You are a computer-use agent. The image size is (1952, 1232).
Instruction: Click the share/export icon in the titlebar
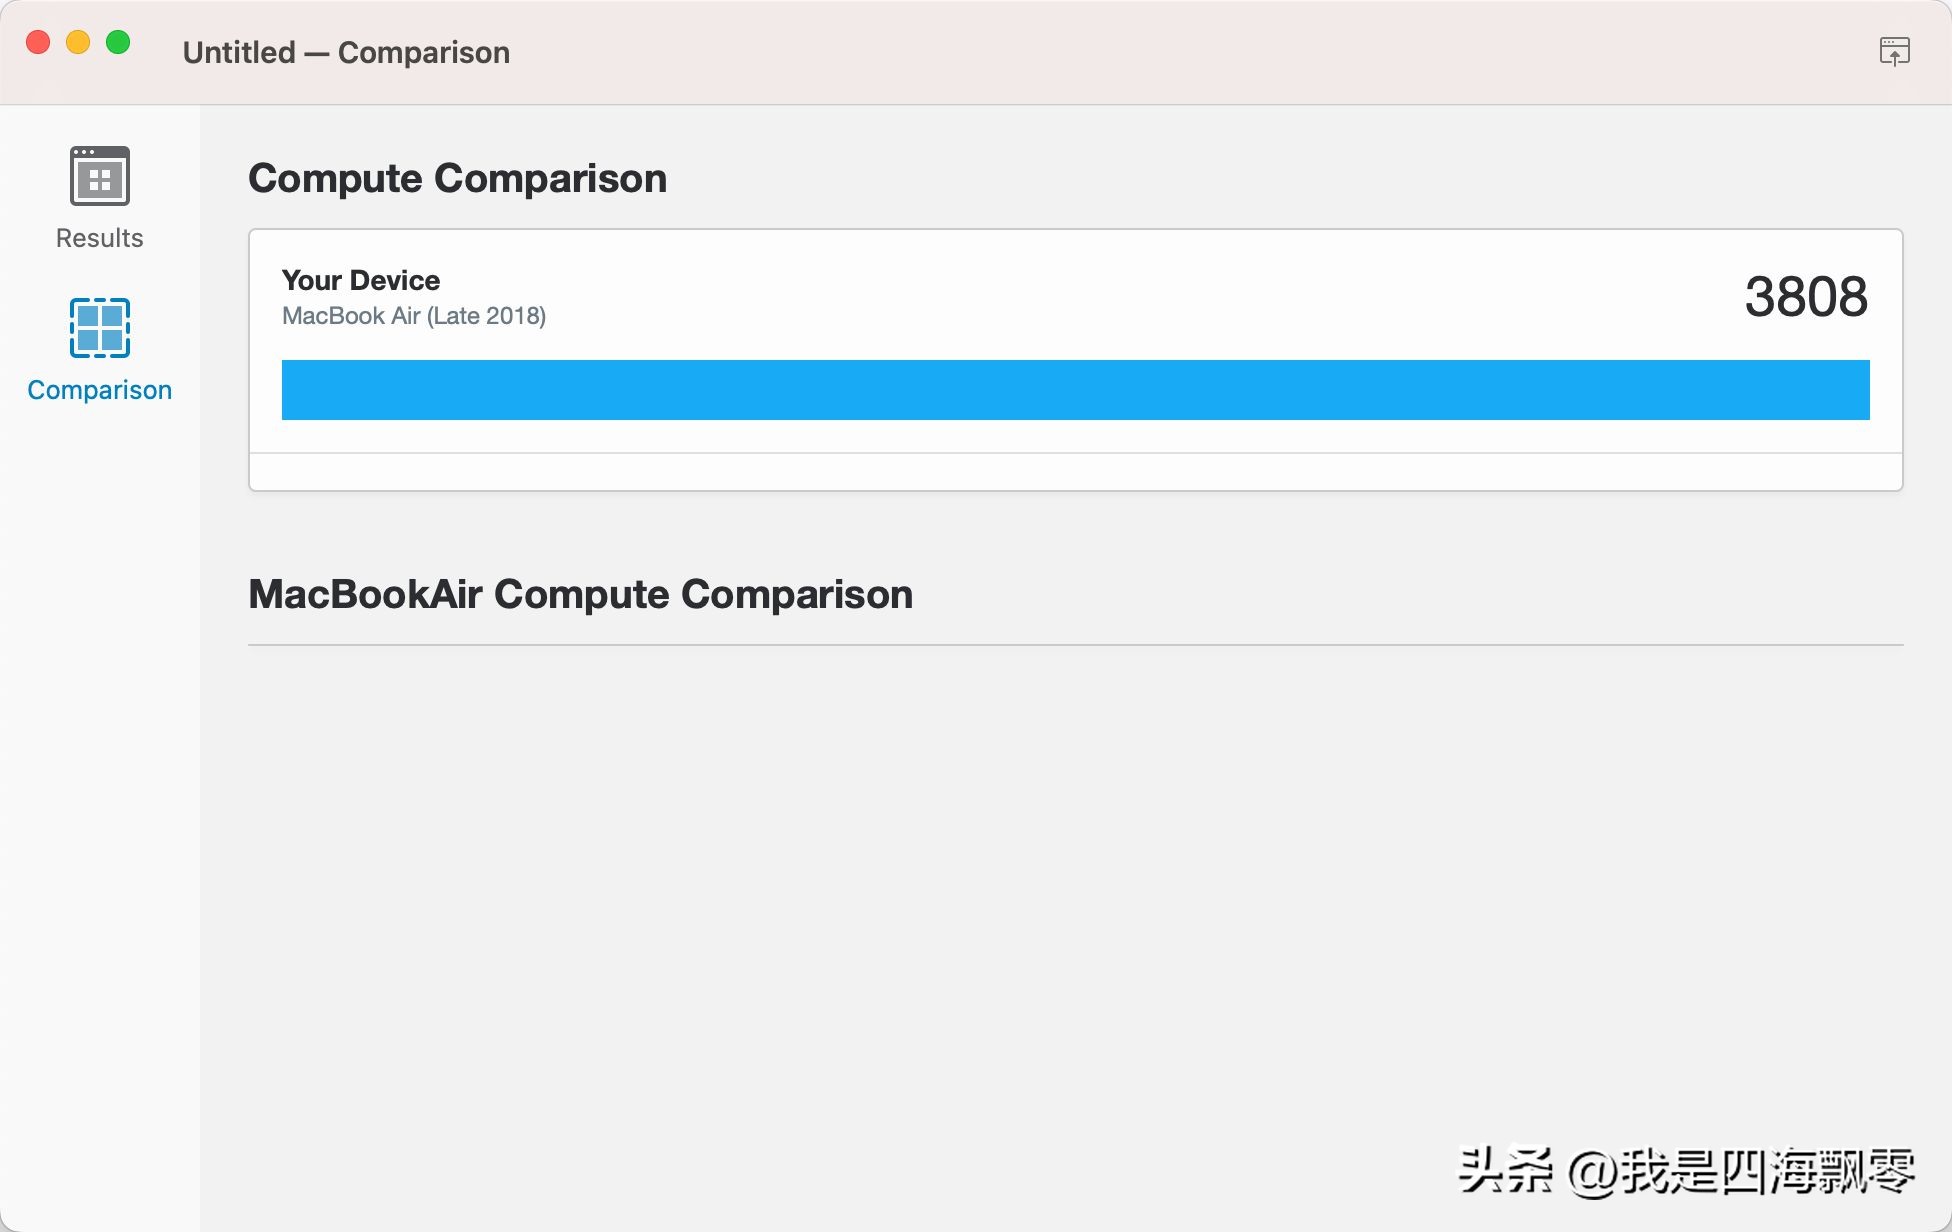tap(1896, 51)
